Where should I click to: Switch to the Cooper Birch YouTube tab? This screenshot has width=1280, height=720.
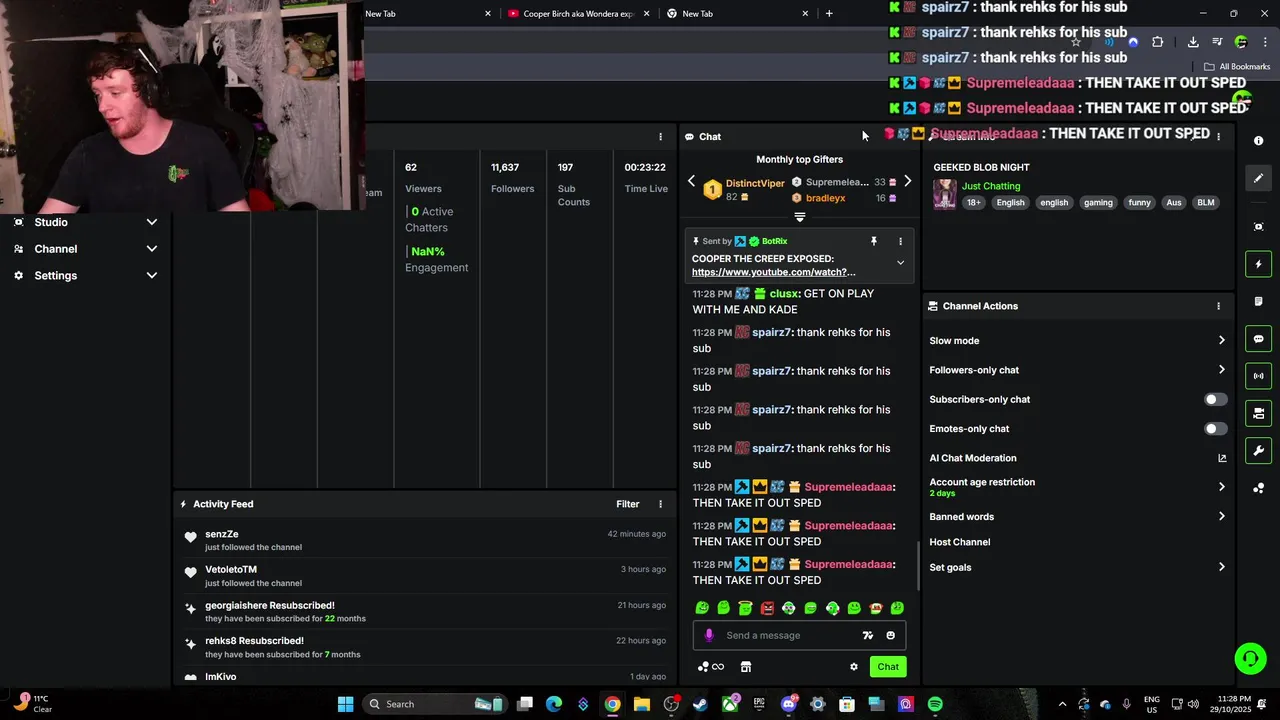[x=579, y=14]
